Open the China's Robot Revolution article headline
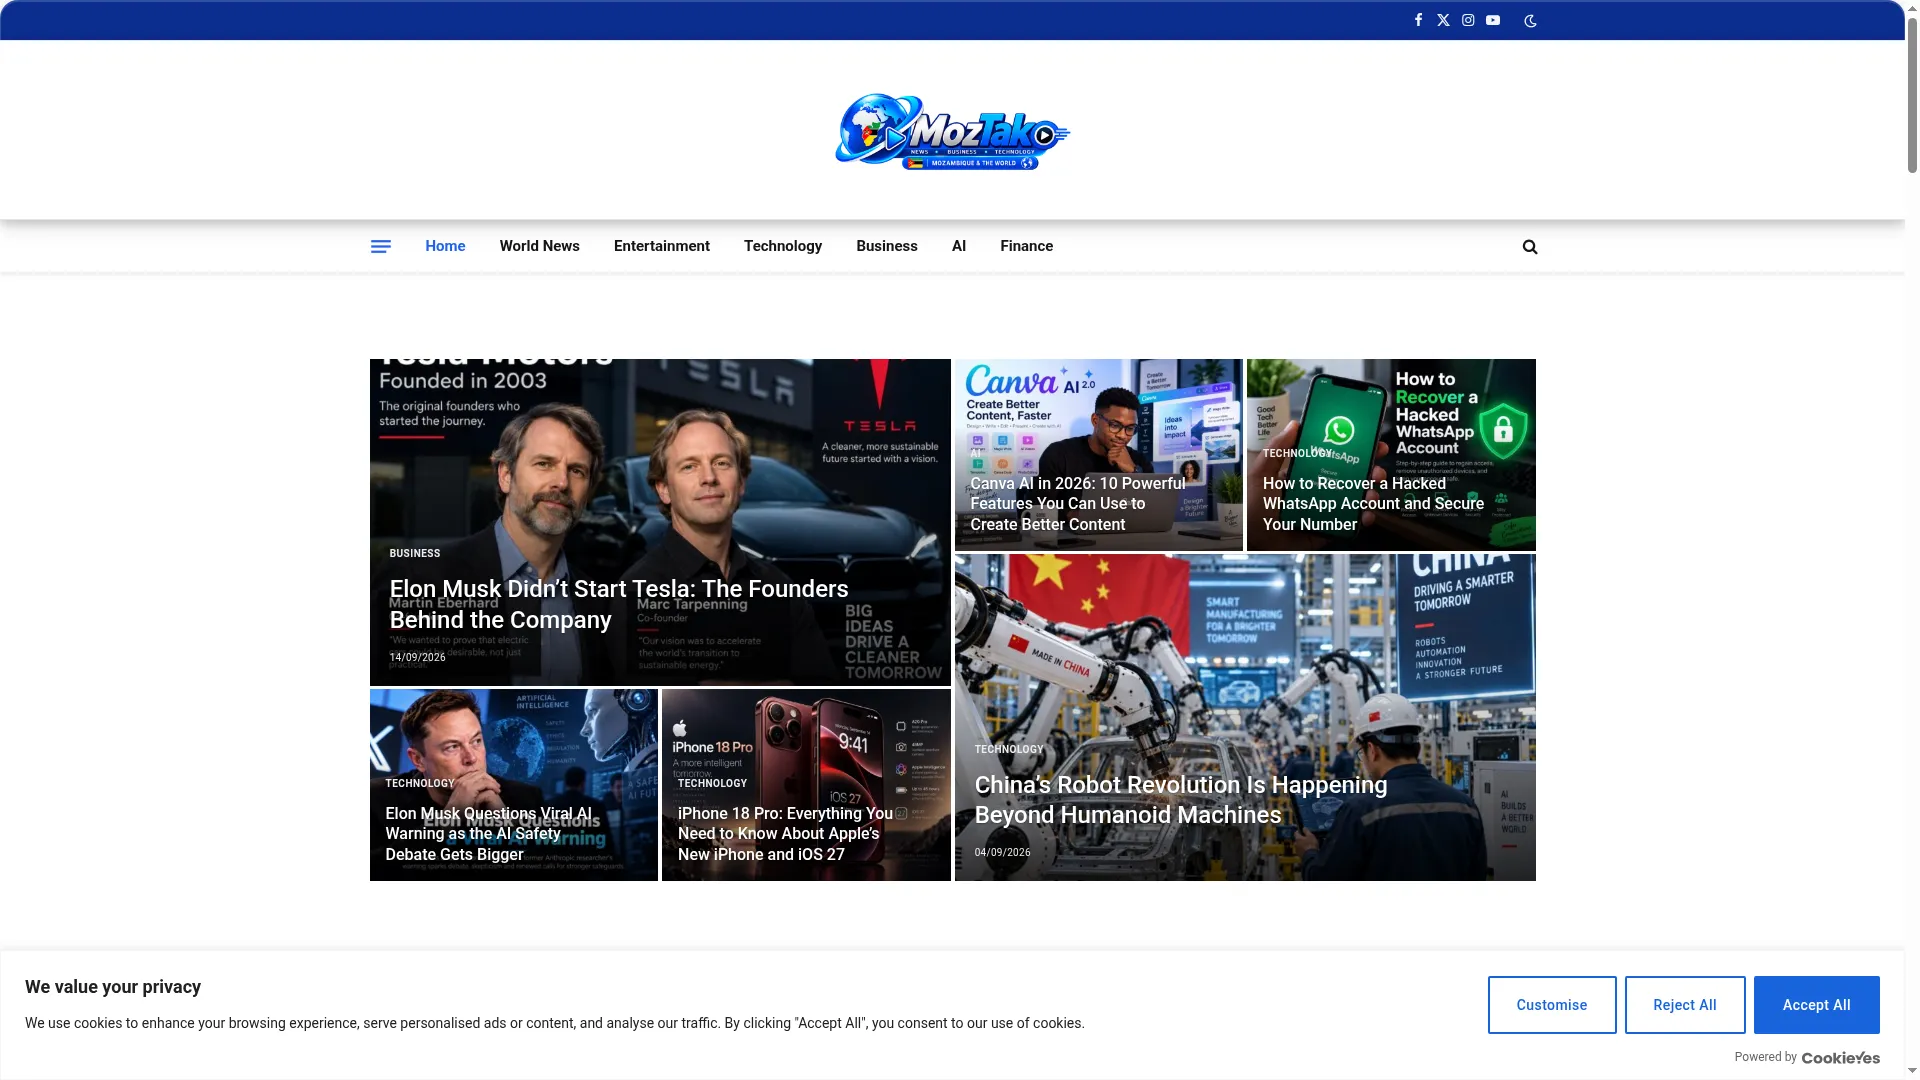Viewport: 1920px width, 1080px height. [x=1181, y=800]
